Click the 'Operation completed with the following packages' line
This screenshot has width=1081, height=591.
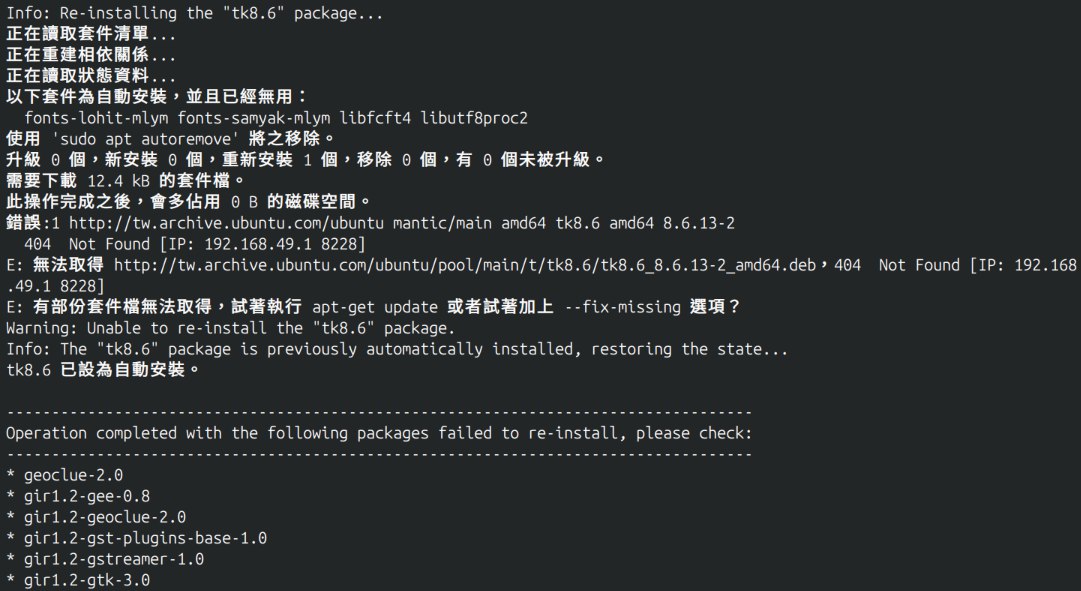point(378,433)
